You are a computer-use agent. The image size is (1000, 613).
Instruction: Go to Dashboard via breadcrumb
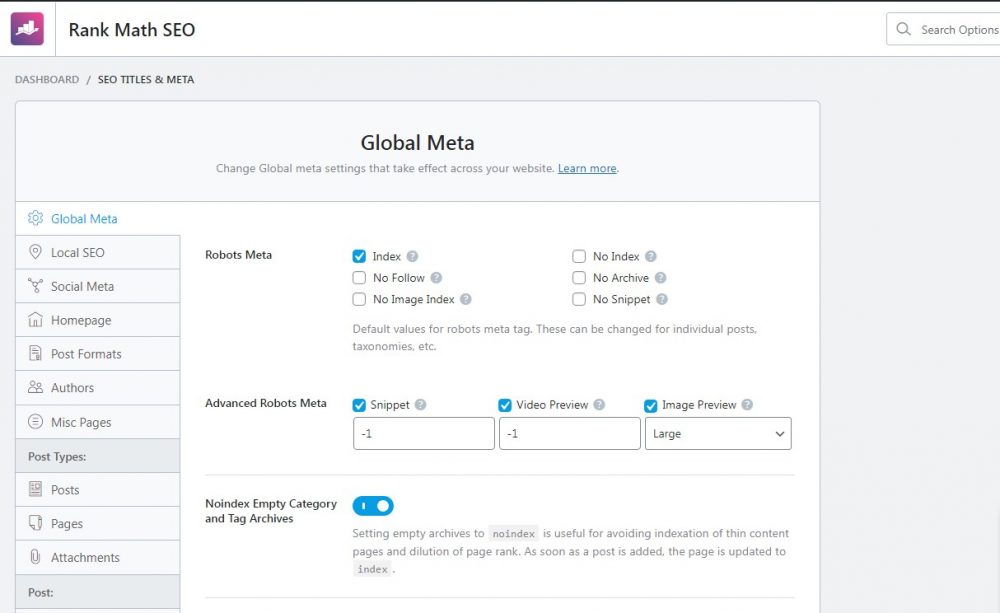coord(47,80)
